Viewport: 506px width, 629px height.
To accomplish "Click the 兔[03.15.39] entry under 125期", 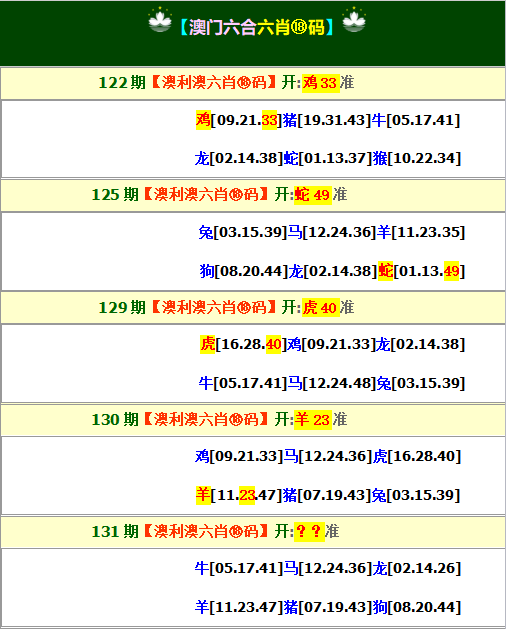I will coord(243,232).
